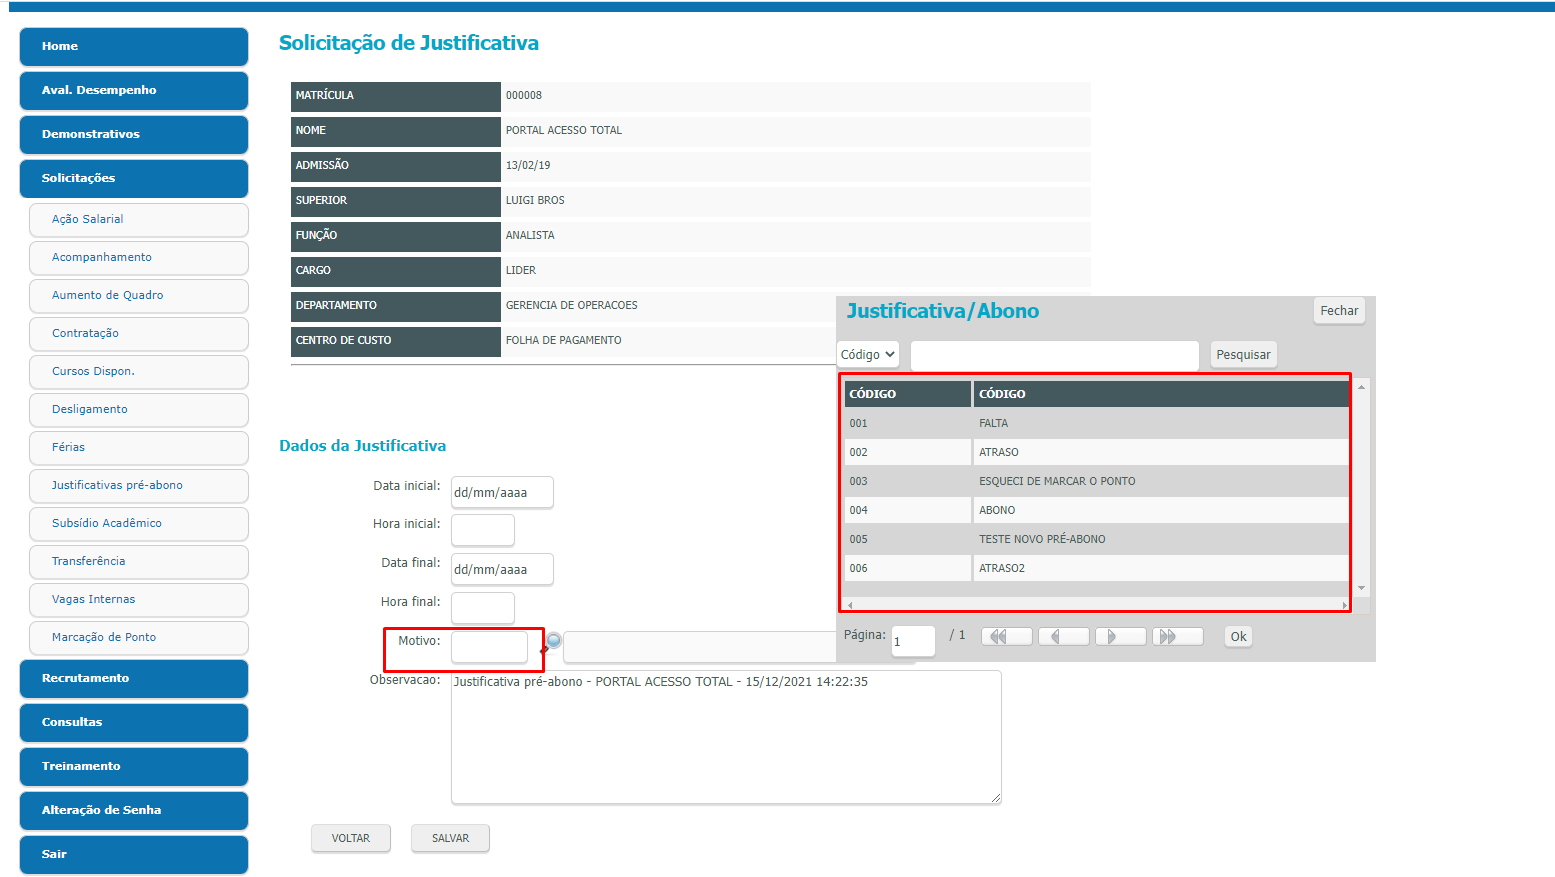Click popup vertical scrollbar down arrow

(1361, 588)
